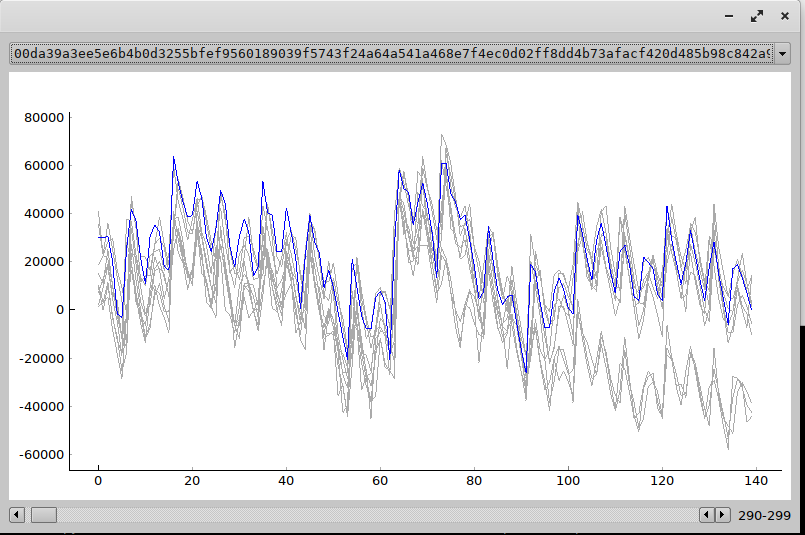Step back with the small left arrow button near 290-299
The height and width of the screenshot is (535, 805).
(707, 514)
